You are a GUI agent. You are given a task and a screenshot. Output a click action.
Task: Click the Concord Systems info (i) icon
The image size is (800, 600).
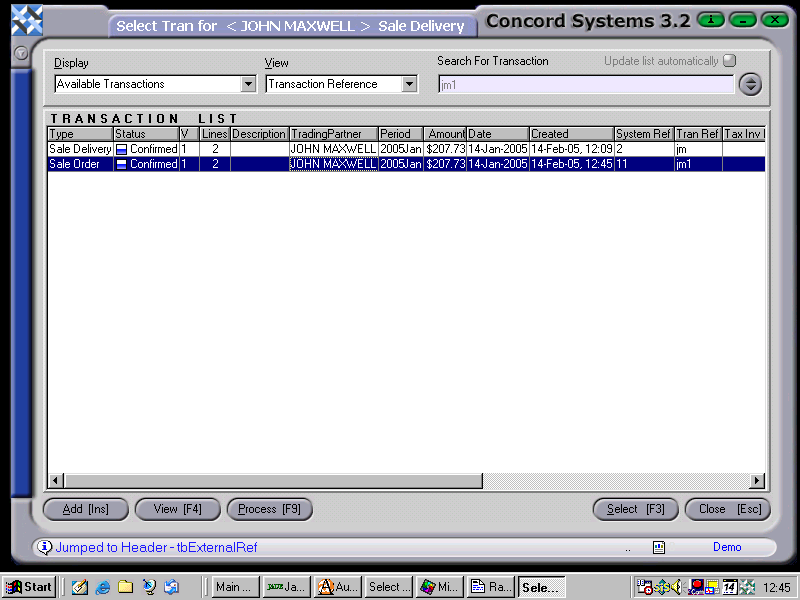[x=710, y=20]
